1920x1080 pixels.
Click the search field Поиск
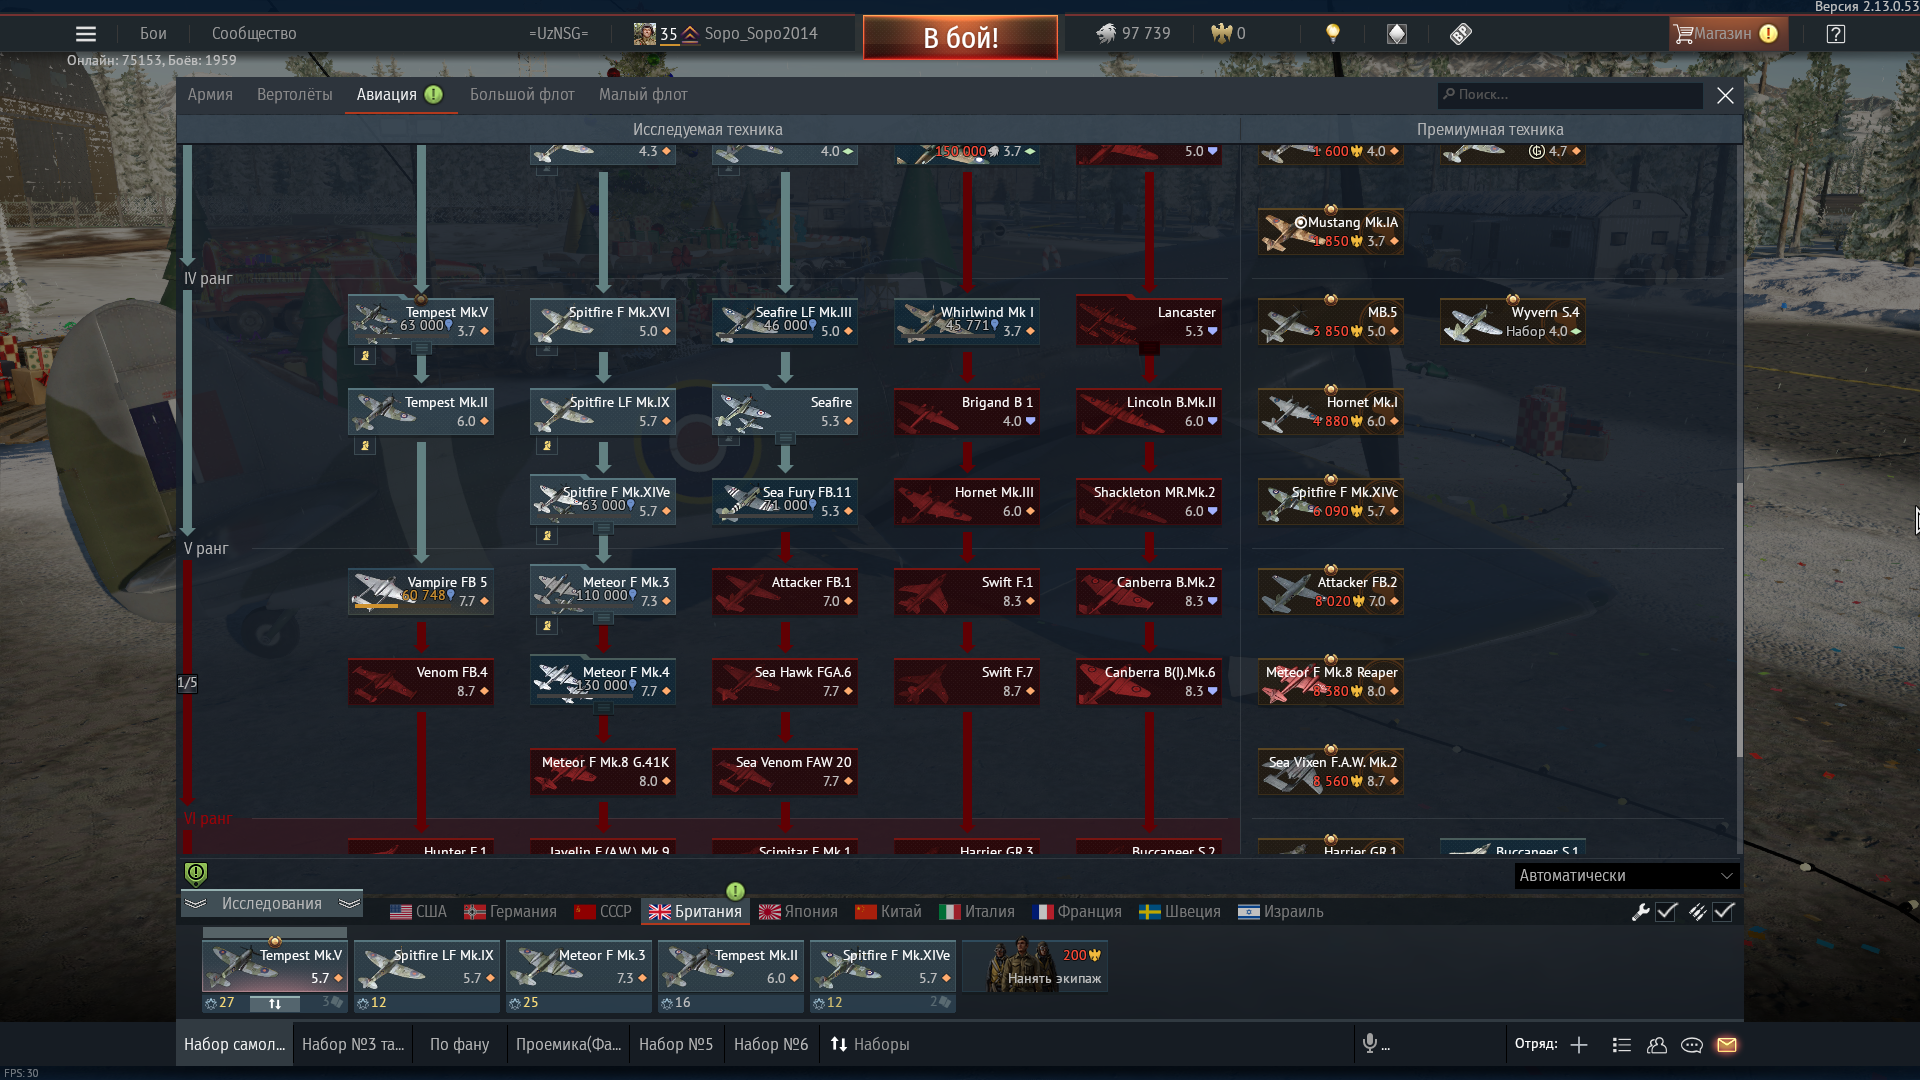click(1570, 95)
